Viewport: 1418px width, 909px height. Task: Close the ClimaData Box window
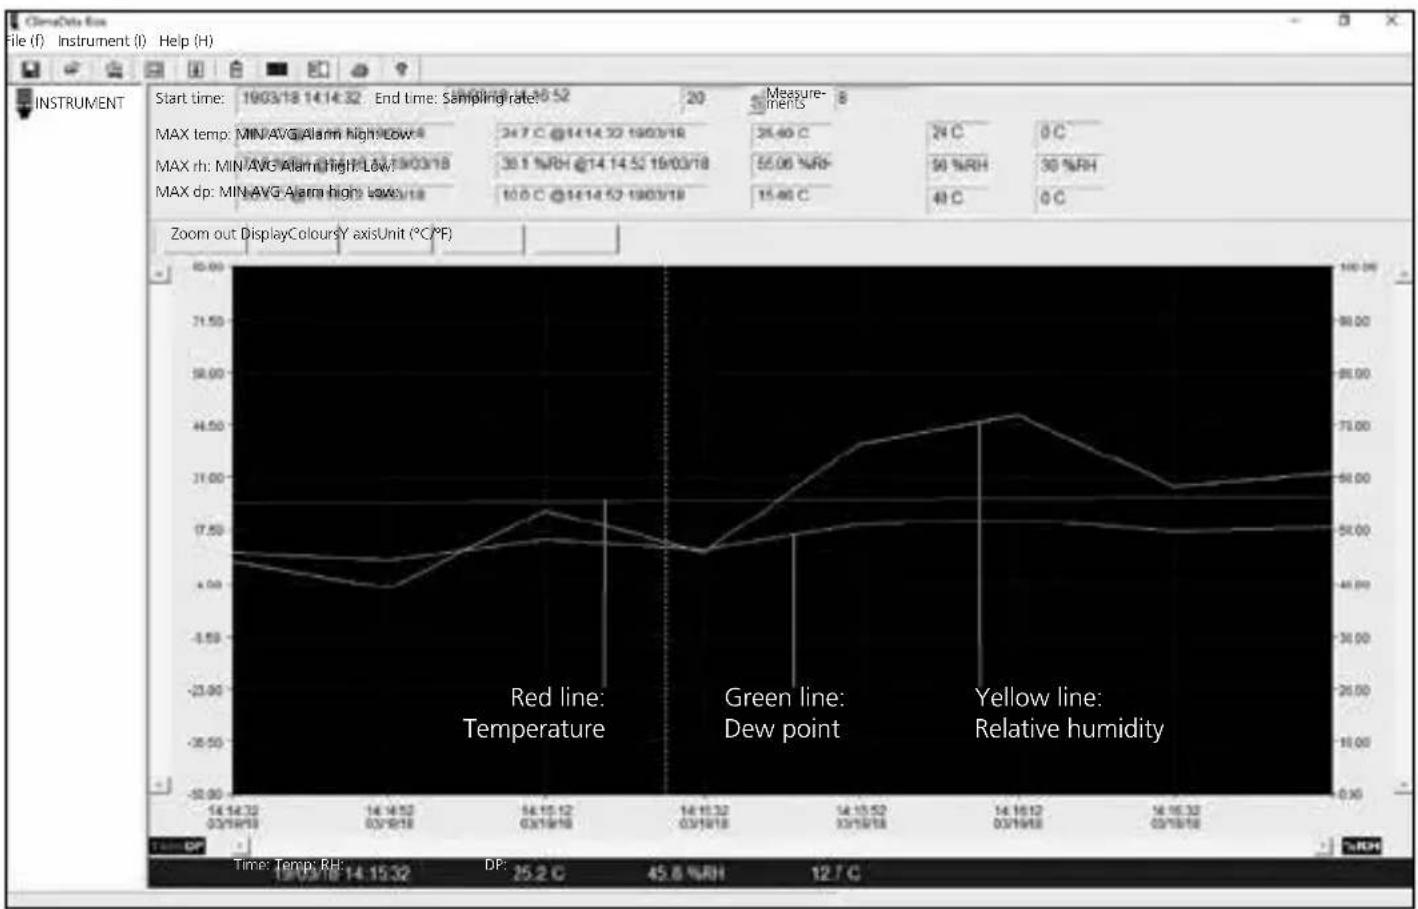point(1391,20)
